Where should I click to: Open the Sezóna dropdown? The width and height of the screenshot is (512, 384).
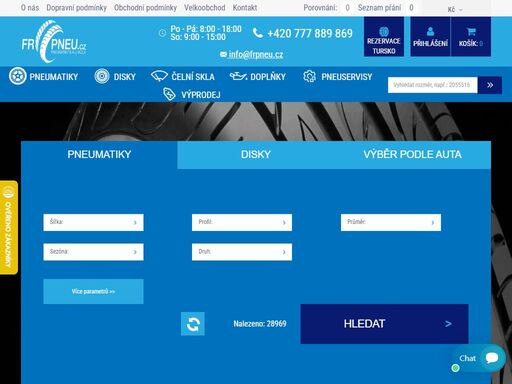pyautogui.click(x=93, y=252)
